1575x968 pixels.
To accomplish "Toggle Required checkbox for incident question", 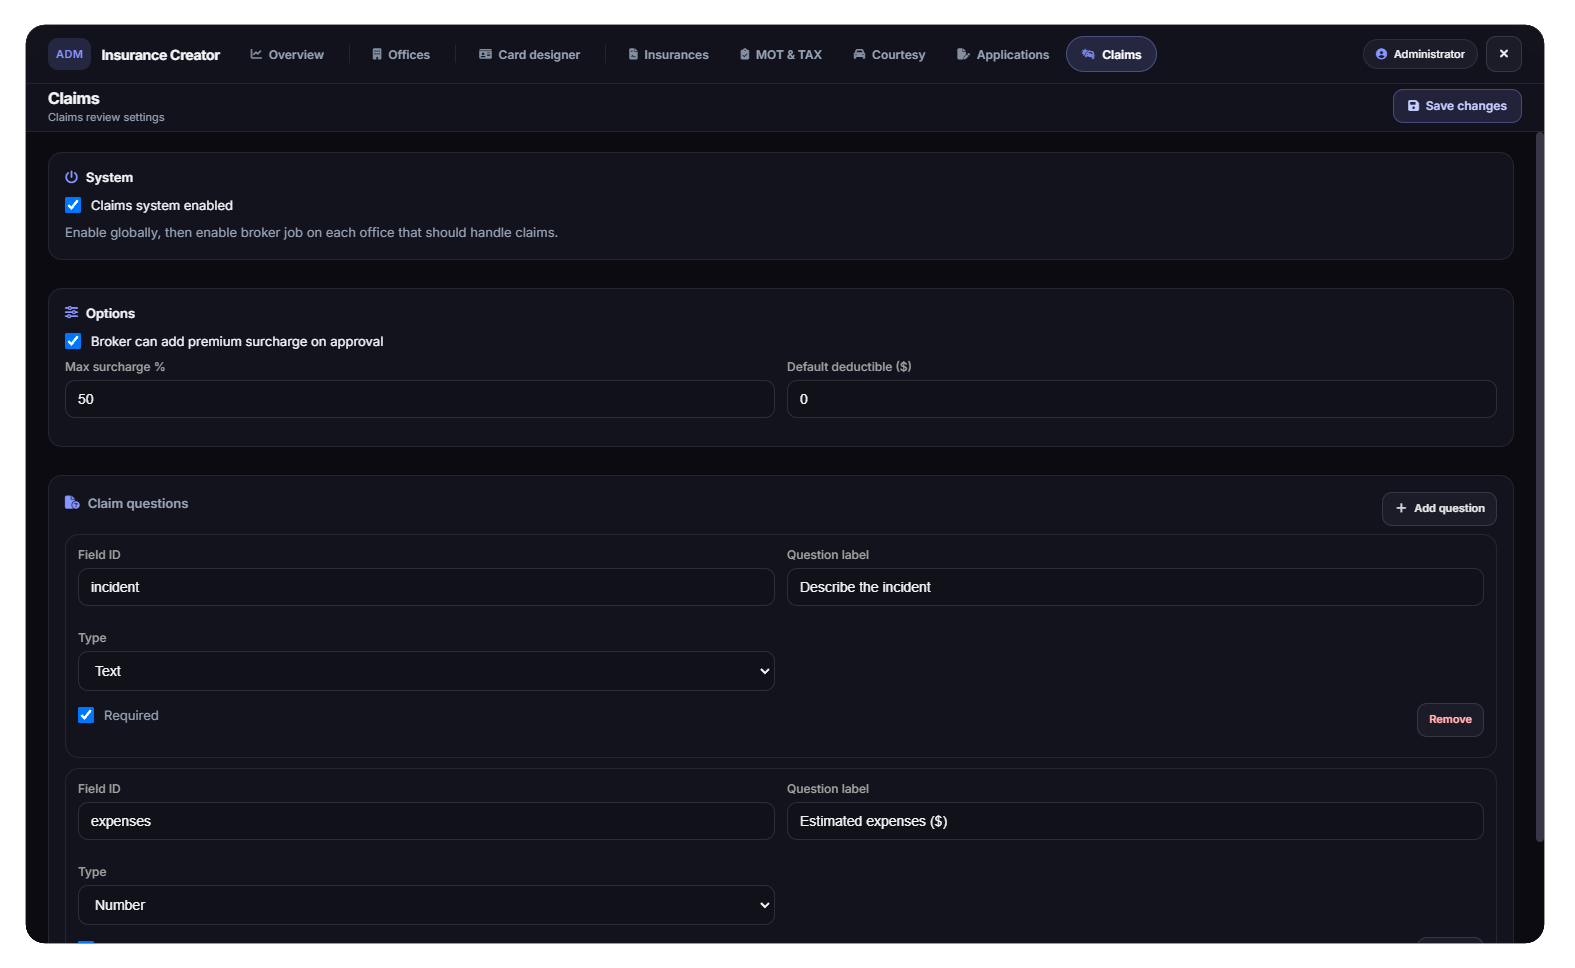I will (x=86, y=715).
